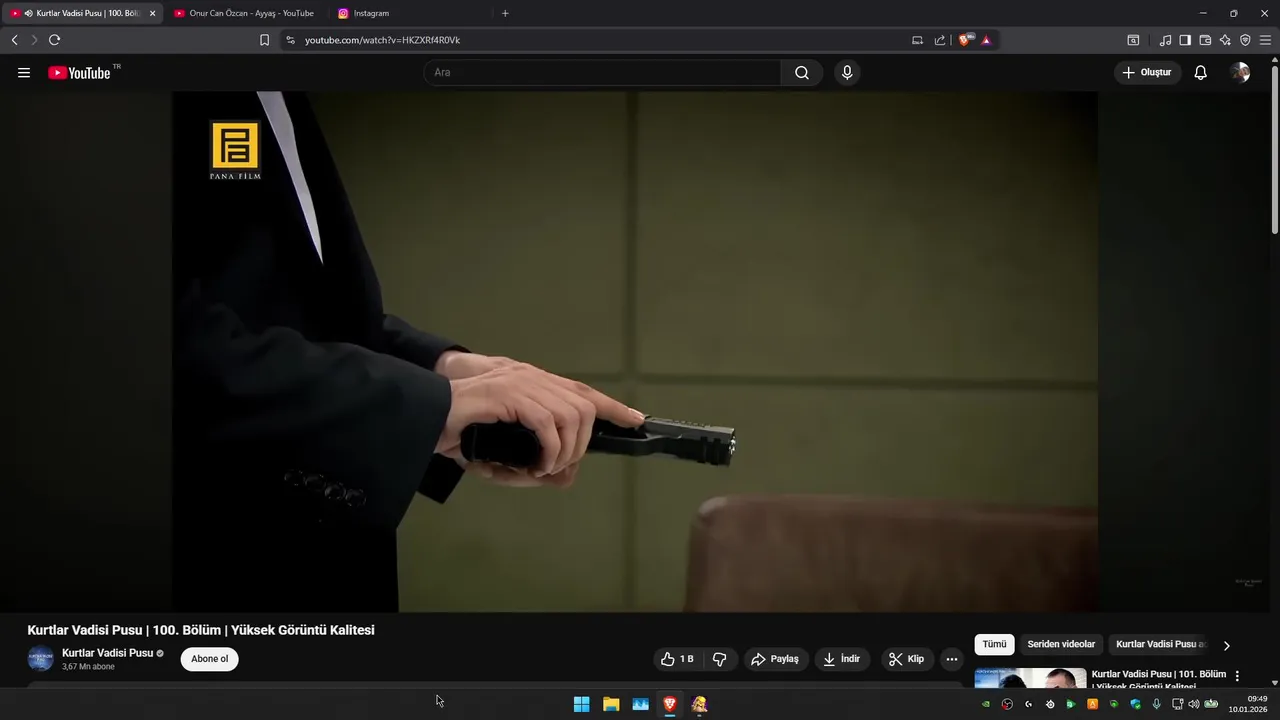Click the İndir download button

point(841,659)
